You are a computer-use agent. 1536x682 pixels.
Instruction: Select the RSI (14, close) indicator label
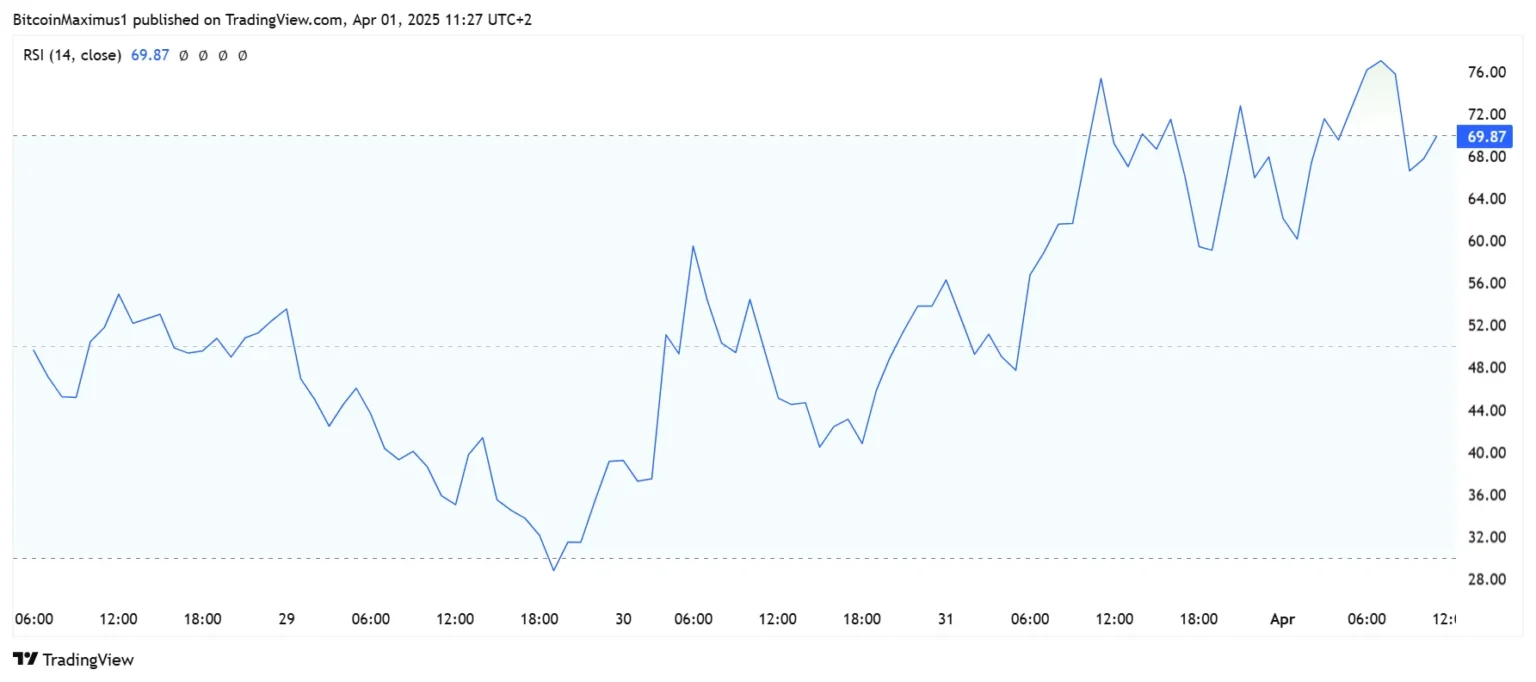(x=73, y=56)
